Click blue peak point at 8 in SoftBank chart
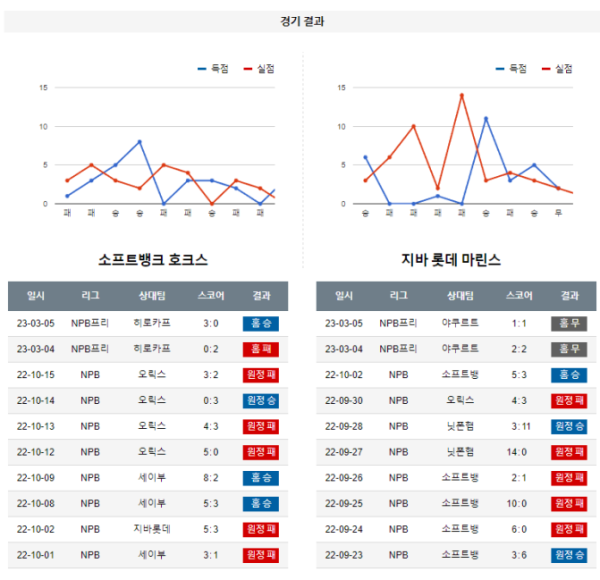Viewport: 600px width, 580px height. 140,142
